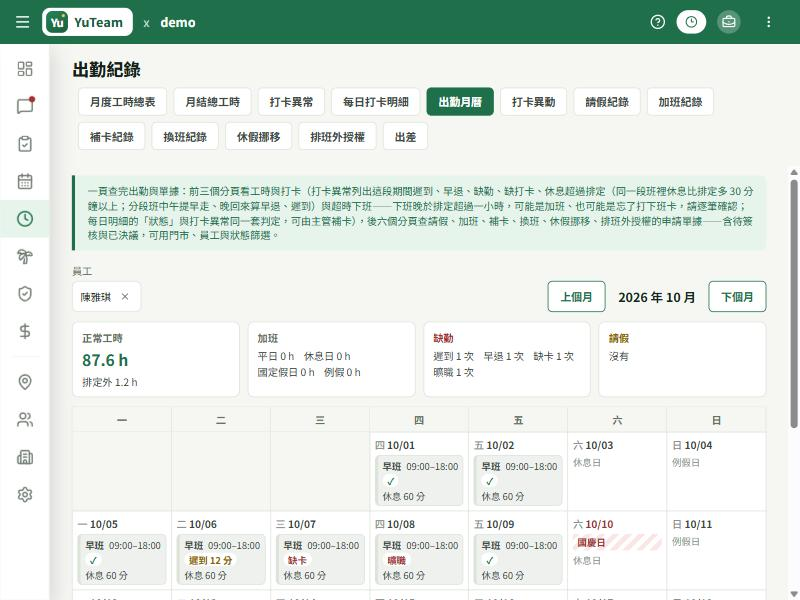Viewport: 800px width, 600px height.
Task: Open the 10/09 早班 shift card
Action: click(518, 560)
